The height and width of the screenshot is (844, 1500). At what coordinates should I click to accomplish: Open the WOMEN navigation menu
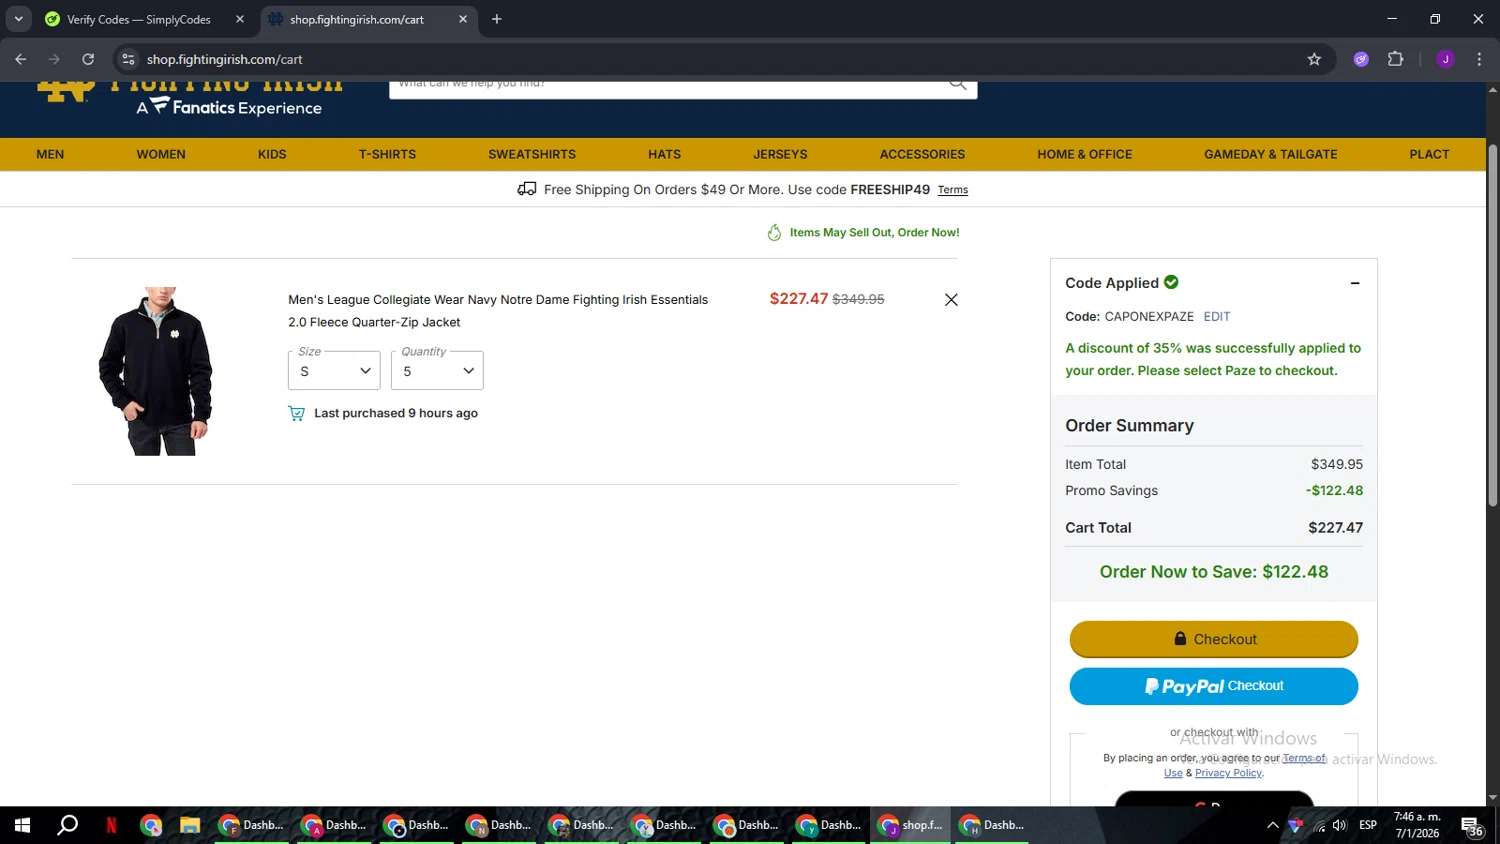click(x=161, y=154)
